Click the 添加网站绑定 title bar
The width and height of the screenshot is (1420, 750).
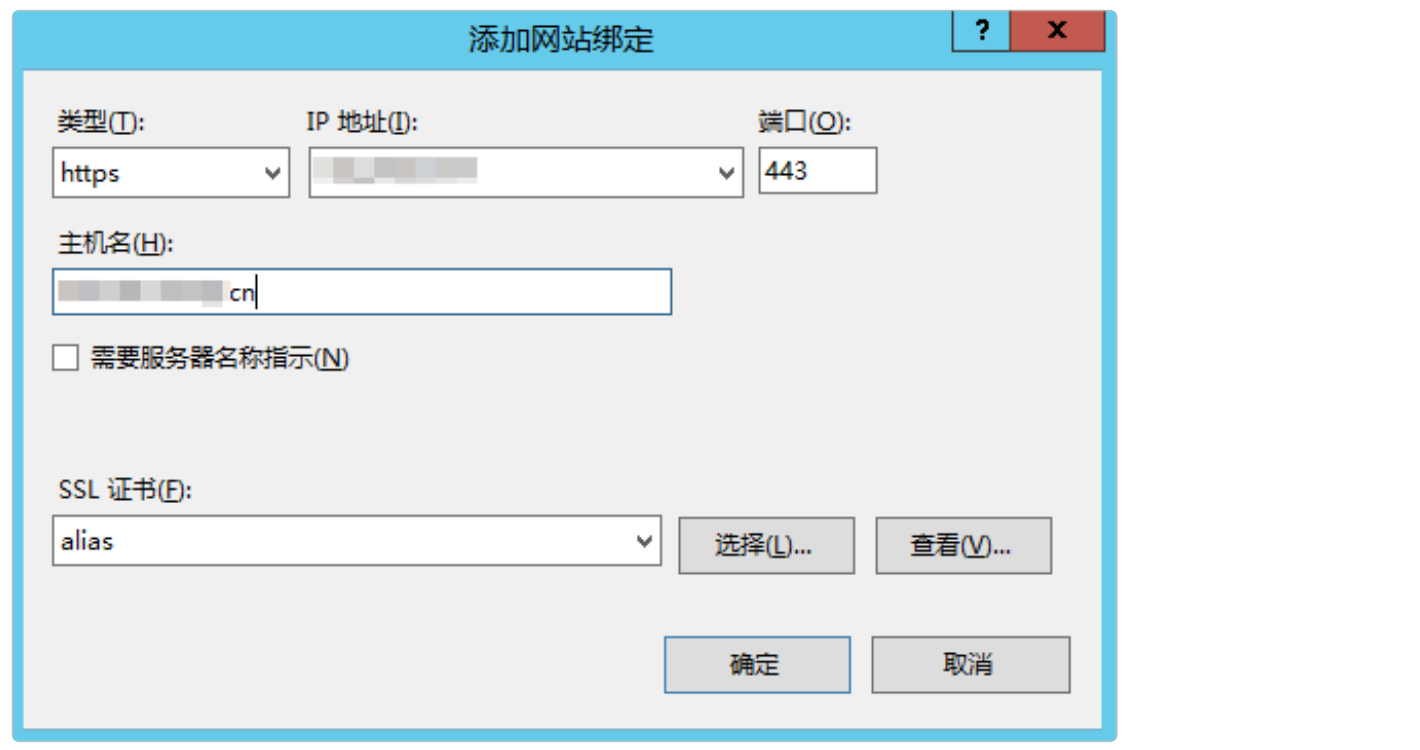pyautogui.click(x=560, y=40)
